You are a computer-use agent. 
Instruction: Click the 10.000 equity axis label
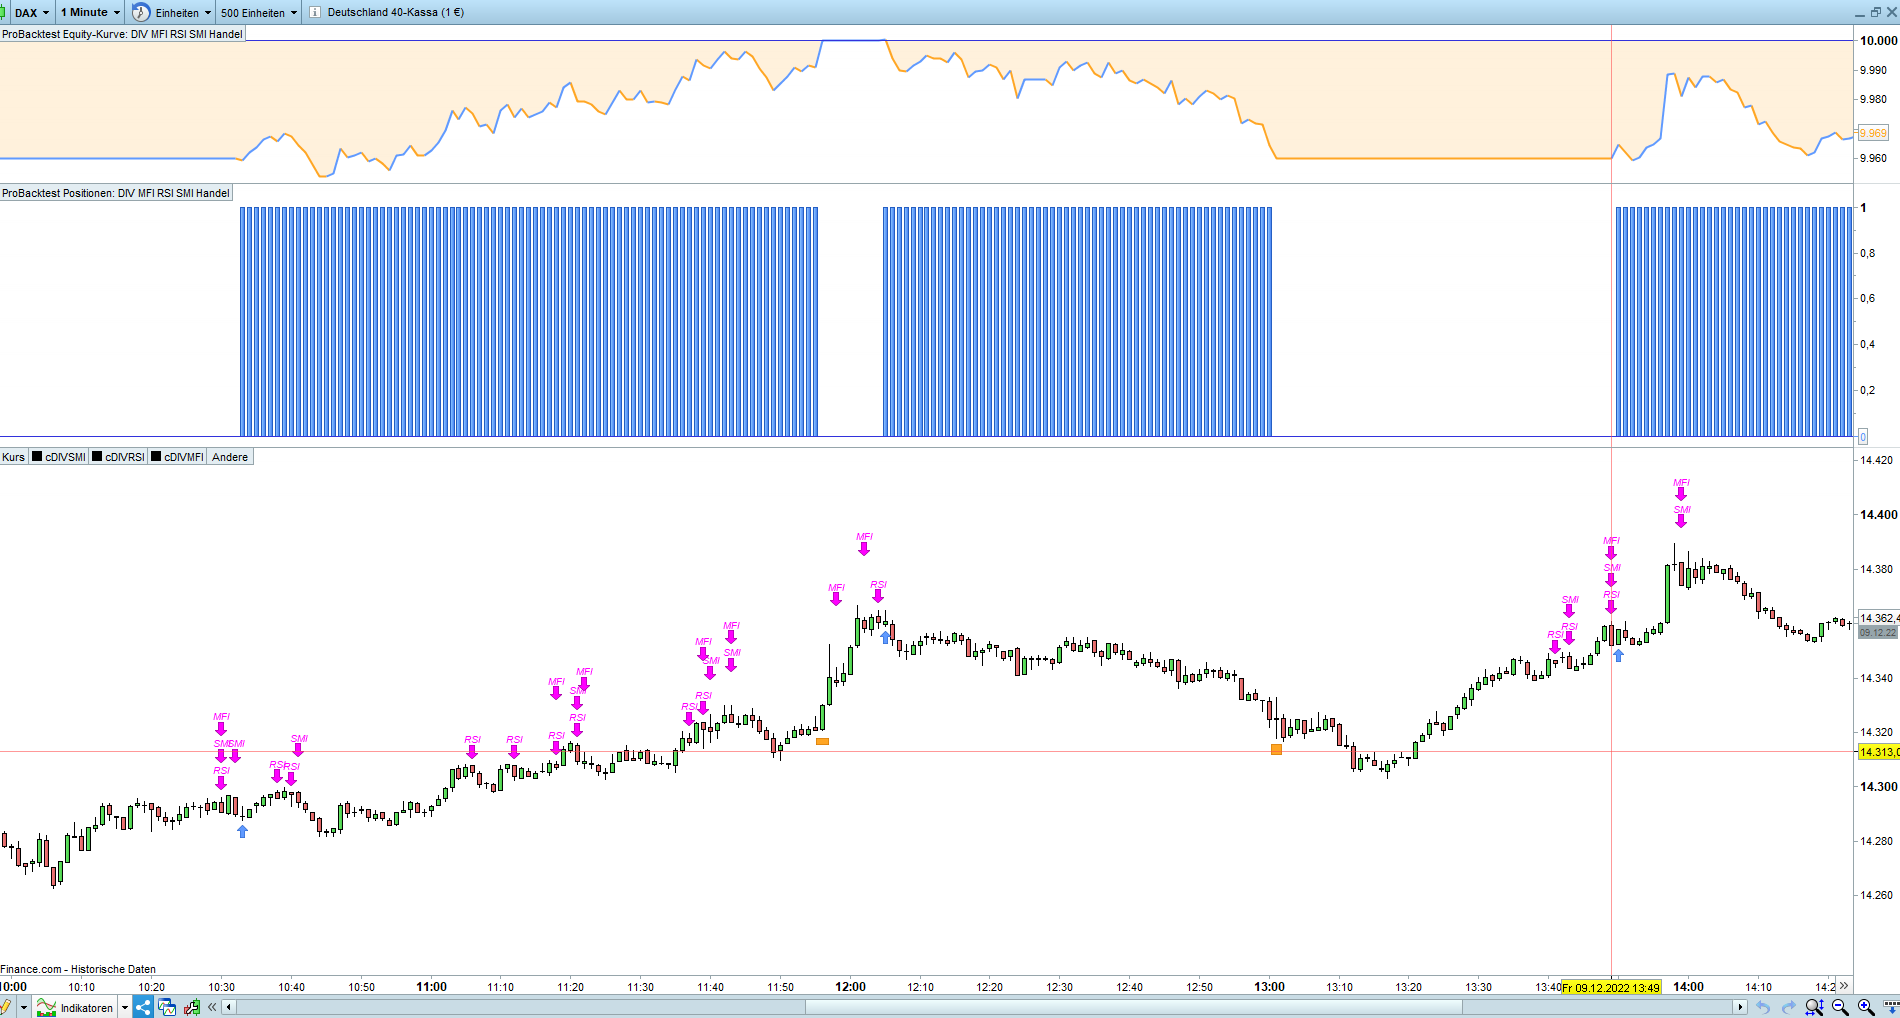tap(1878, 41)
